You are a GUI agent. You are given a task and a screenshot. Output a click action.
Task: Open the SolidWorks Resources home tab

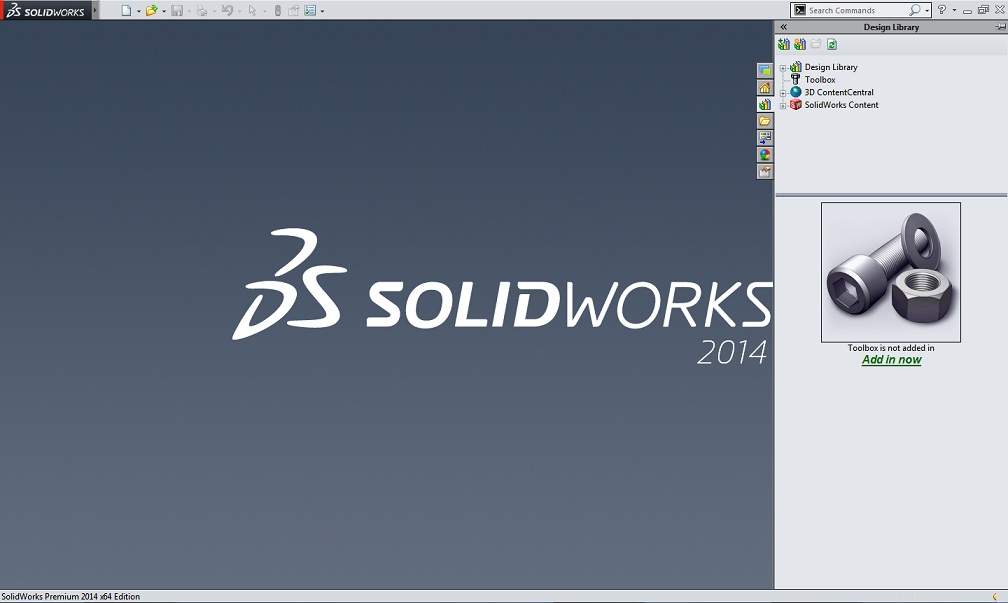pos(764,87)
